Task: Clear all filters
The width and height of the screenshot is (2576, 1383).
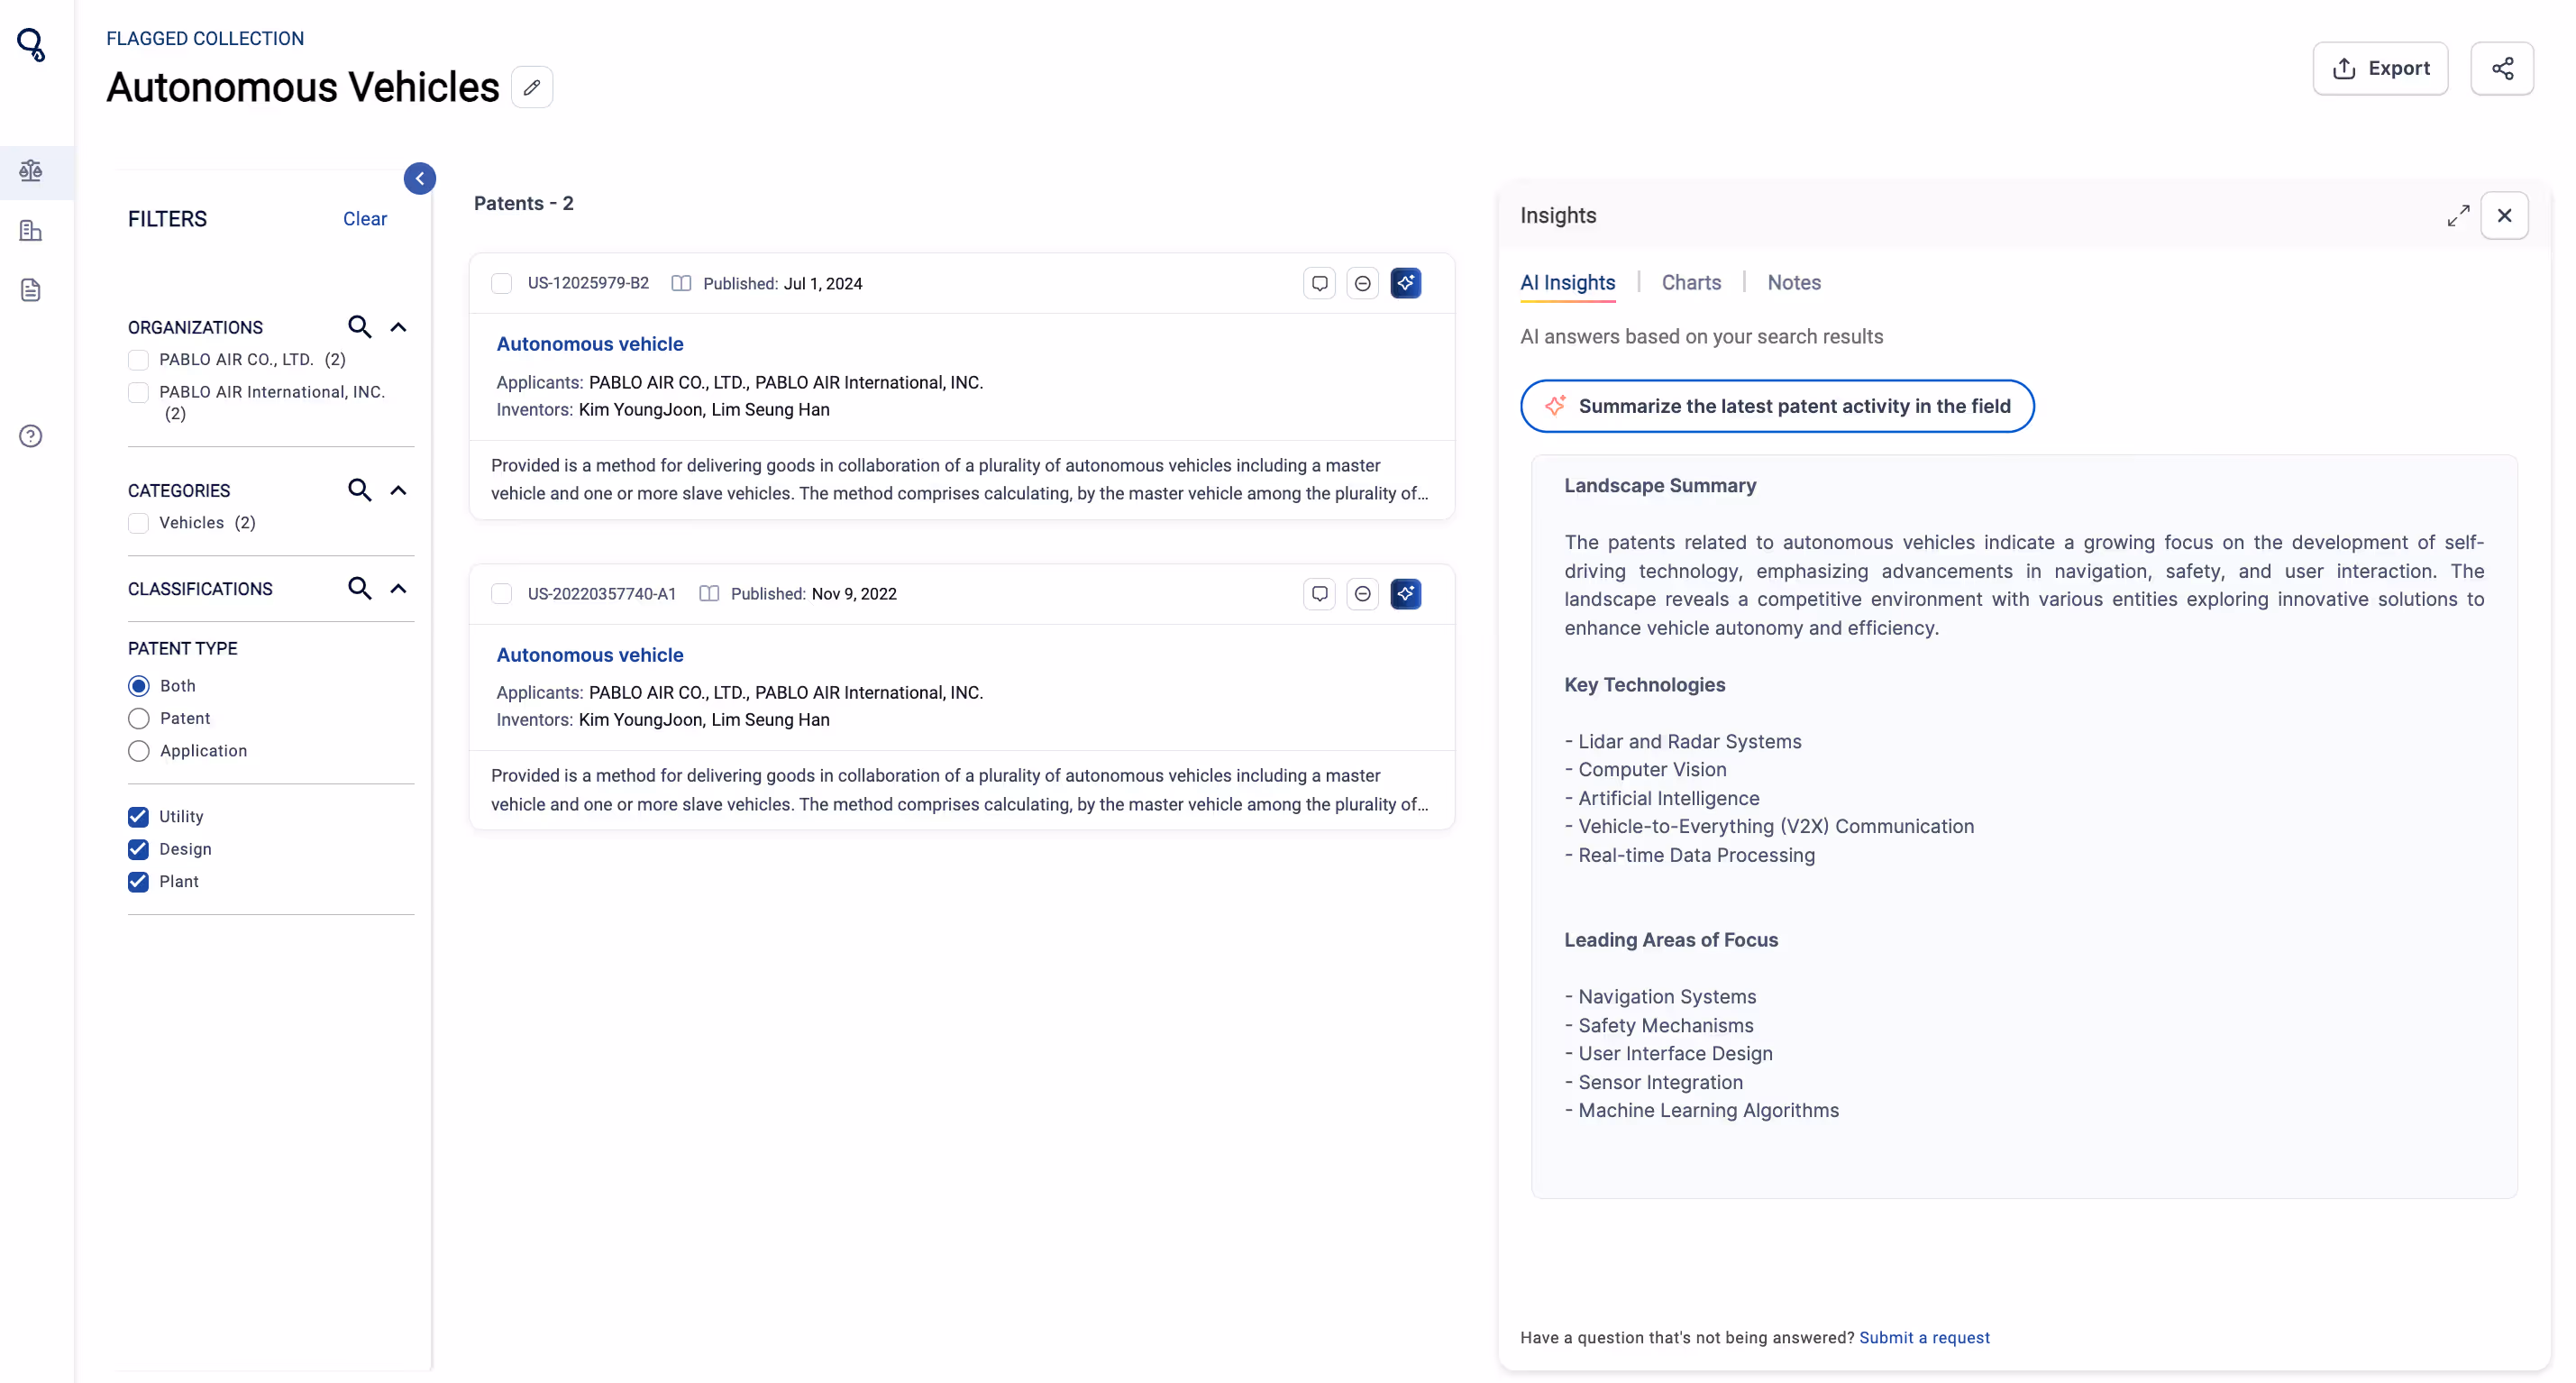Action: 365,219
